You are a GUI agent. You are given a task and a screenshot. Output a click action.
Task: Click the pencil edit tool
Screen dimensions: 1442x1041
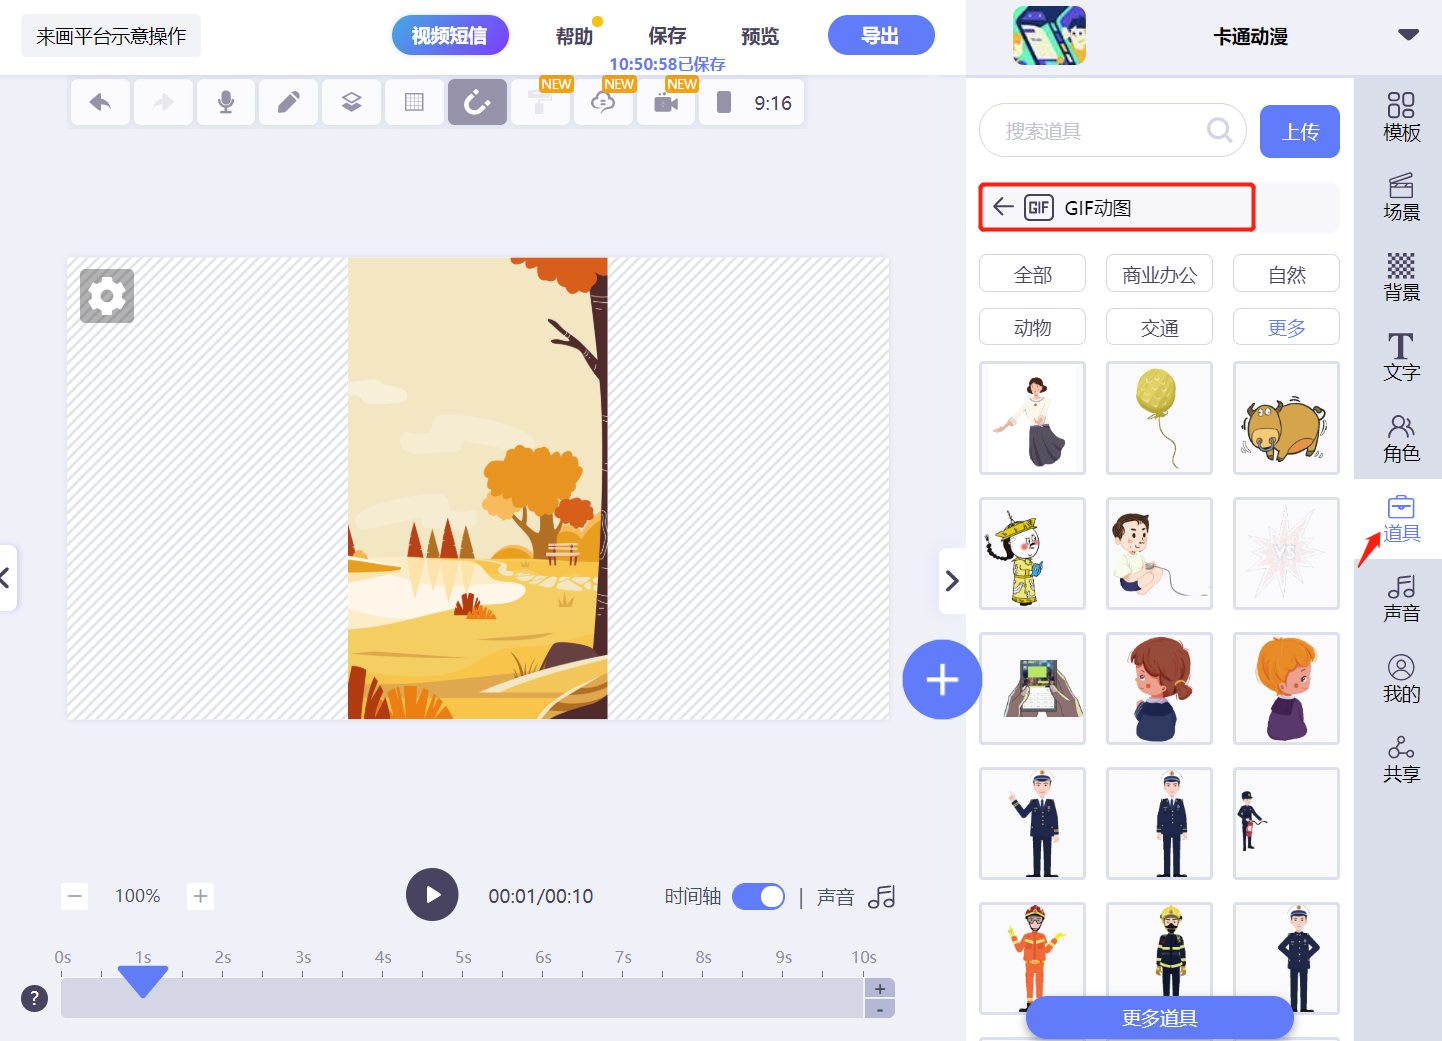288,103
